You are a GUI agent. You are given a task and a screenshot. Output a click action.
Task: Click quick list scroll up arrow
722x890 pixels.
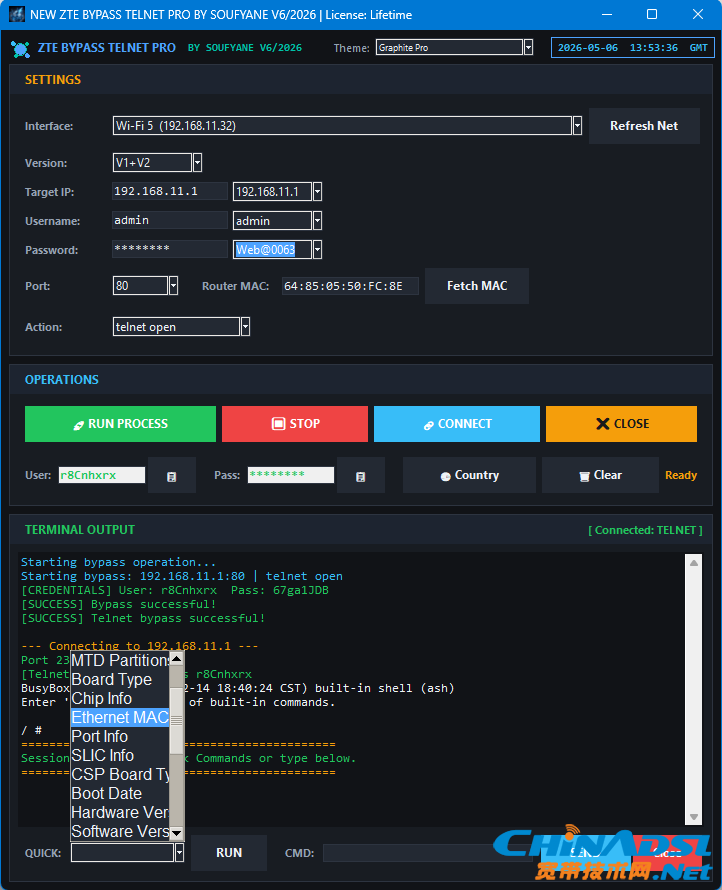(177, 658)
